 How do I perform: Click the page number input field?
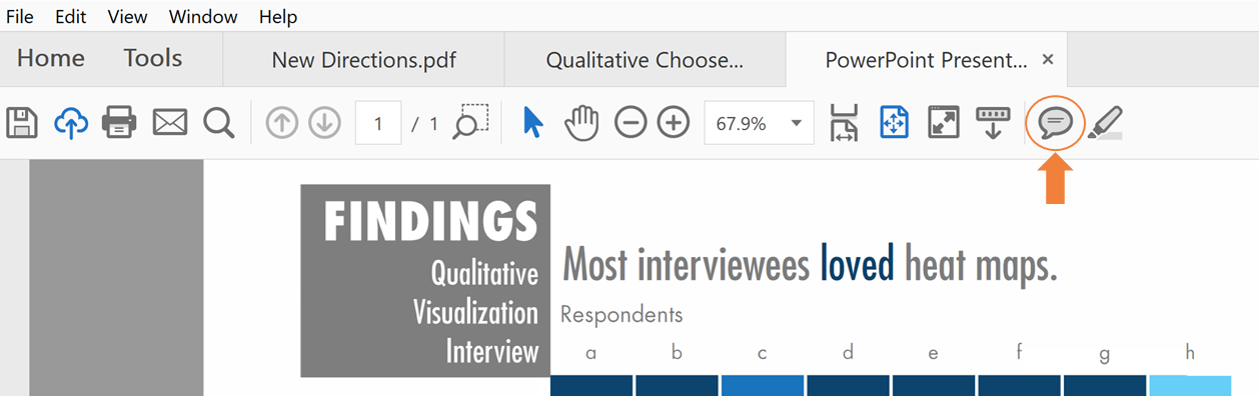pos(378,124)
